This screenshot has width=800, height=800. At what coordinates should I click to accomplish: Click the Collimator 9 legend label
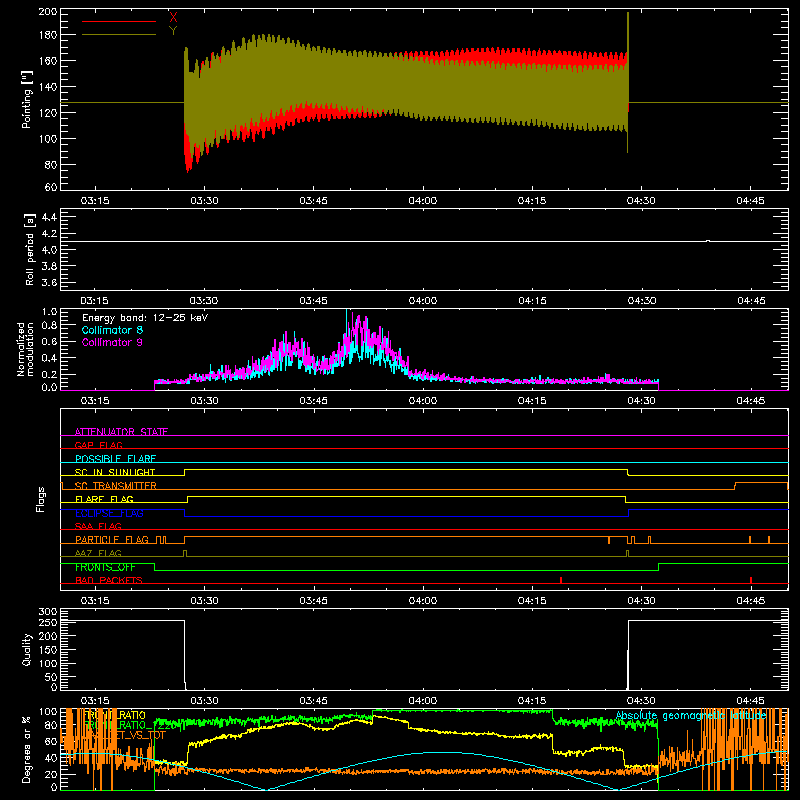pos(112,342)
